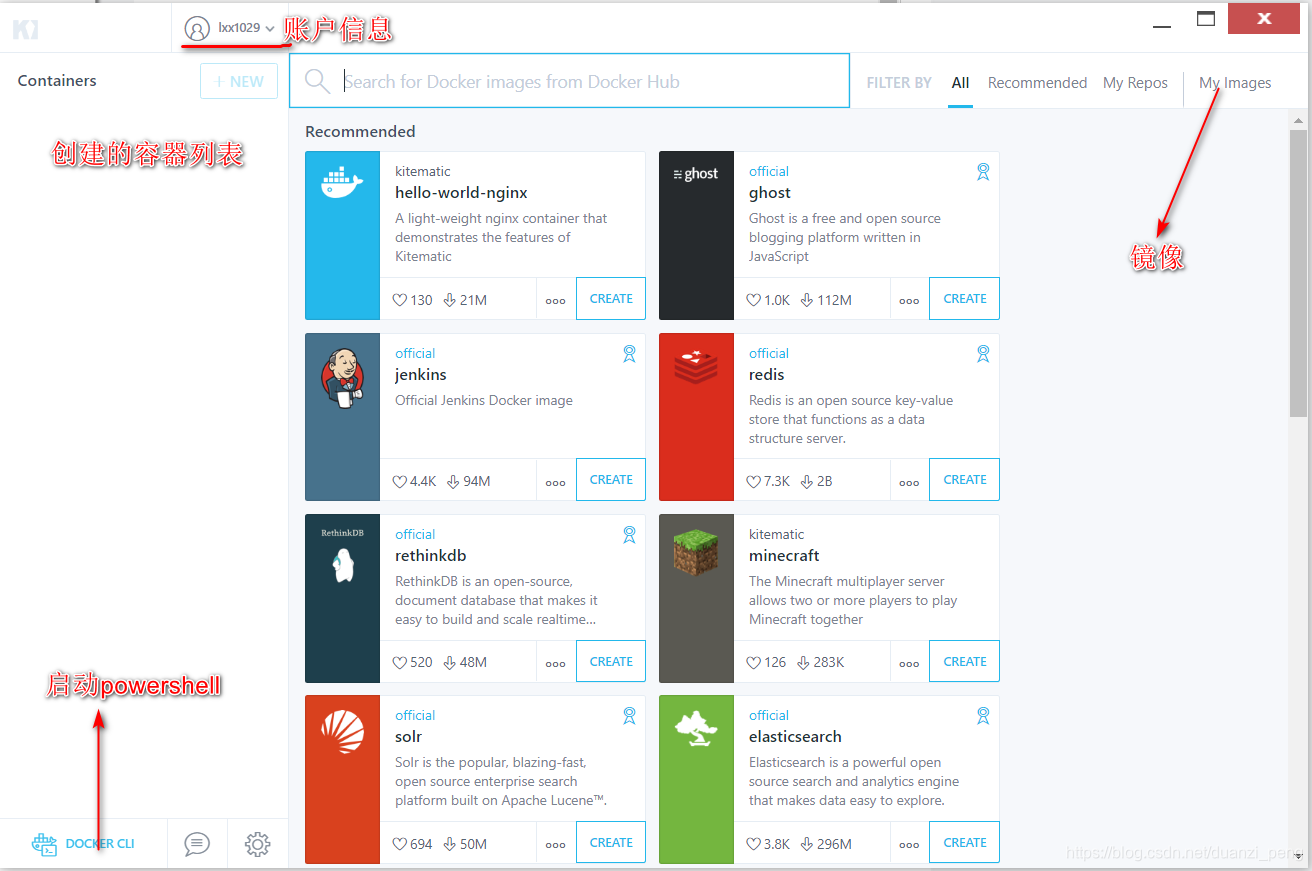Open more options for solr
Viewport: 1312px width, 871px height.
(x=556, y=844)
